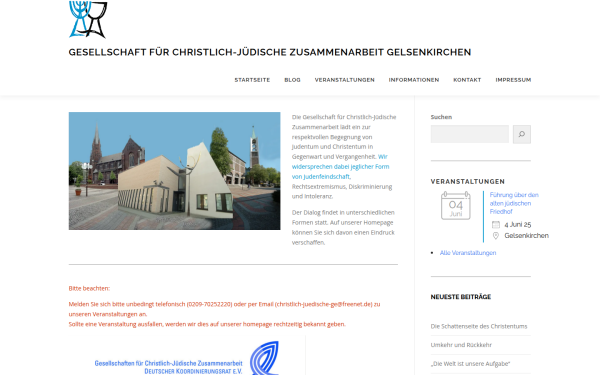The width and height of the screenshot is (600, 375).
Task: Click the site title Gesellschaft für Christlich-Jüdische Zusammenarbeit
Action: tap(270, 52)
